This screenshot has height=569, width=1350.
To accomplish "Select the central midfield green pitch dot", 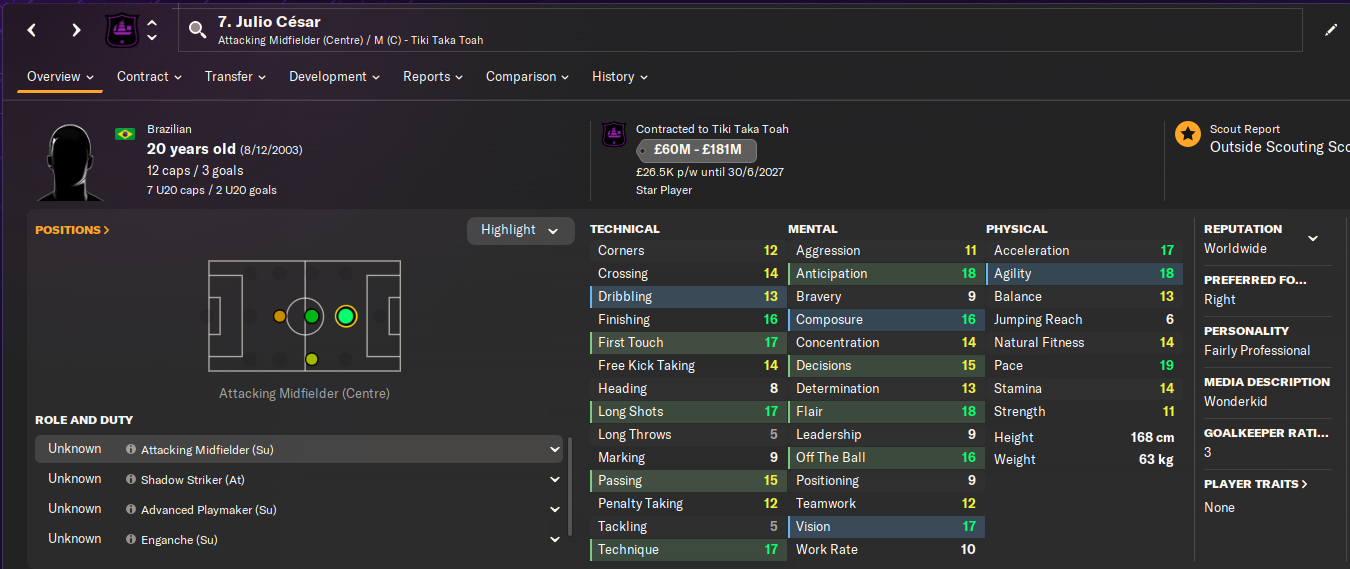I will [x=311, y=316].
